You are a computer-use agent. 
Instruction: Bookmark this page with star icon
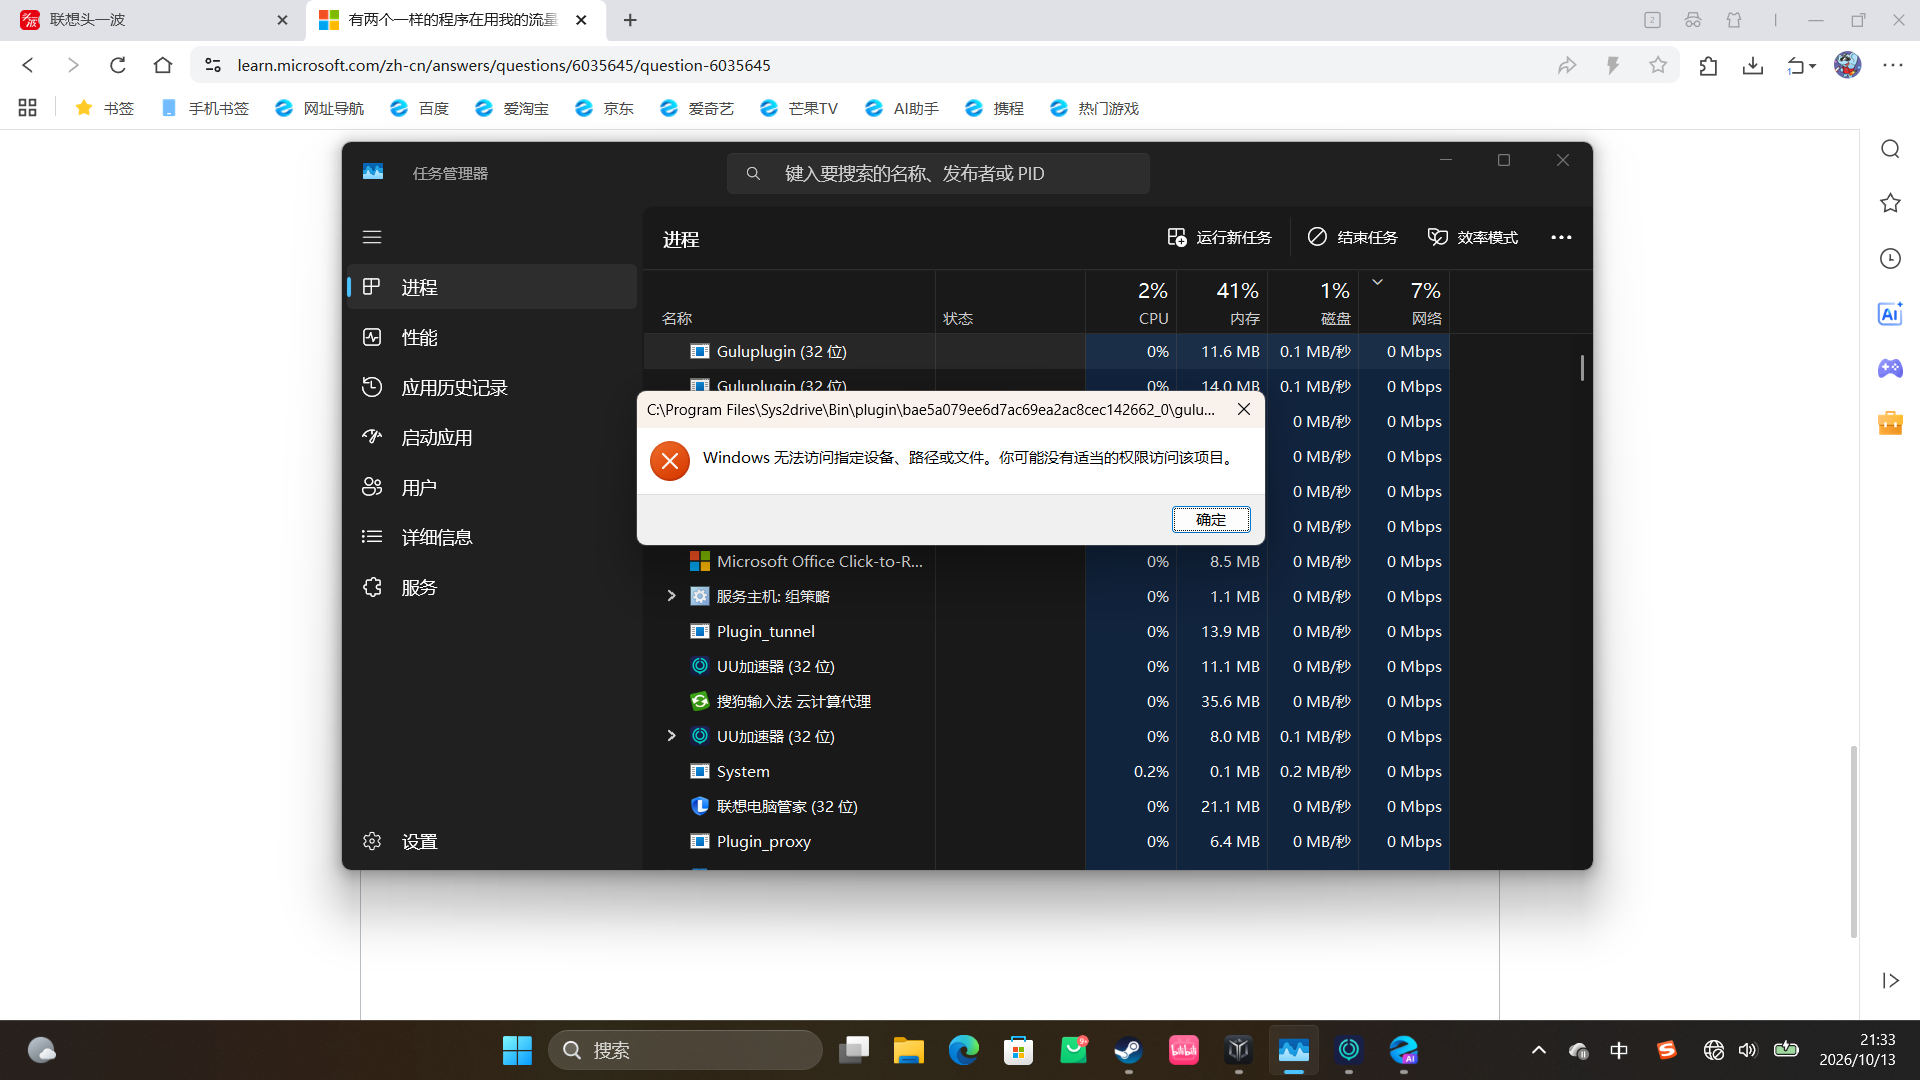coord(1657,65)
